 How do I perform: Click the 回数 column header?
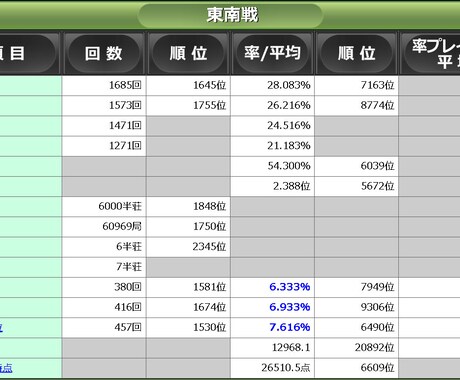pyautogui.click(x=104, y=53)
